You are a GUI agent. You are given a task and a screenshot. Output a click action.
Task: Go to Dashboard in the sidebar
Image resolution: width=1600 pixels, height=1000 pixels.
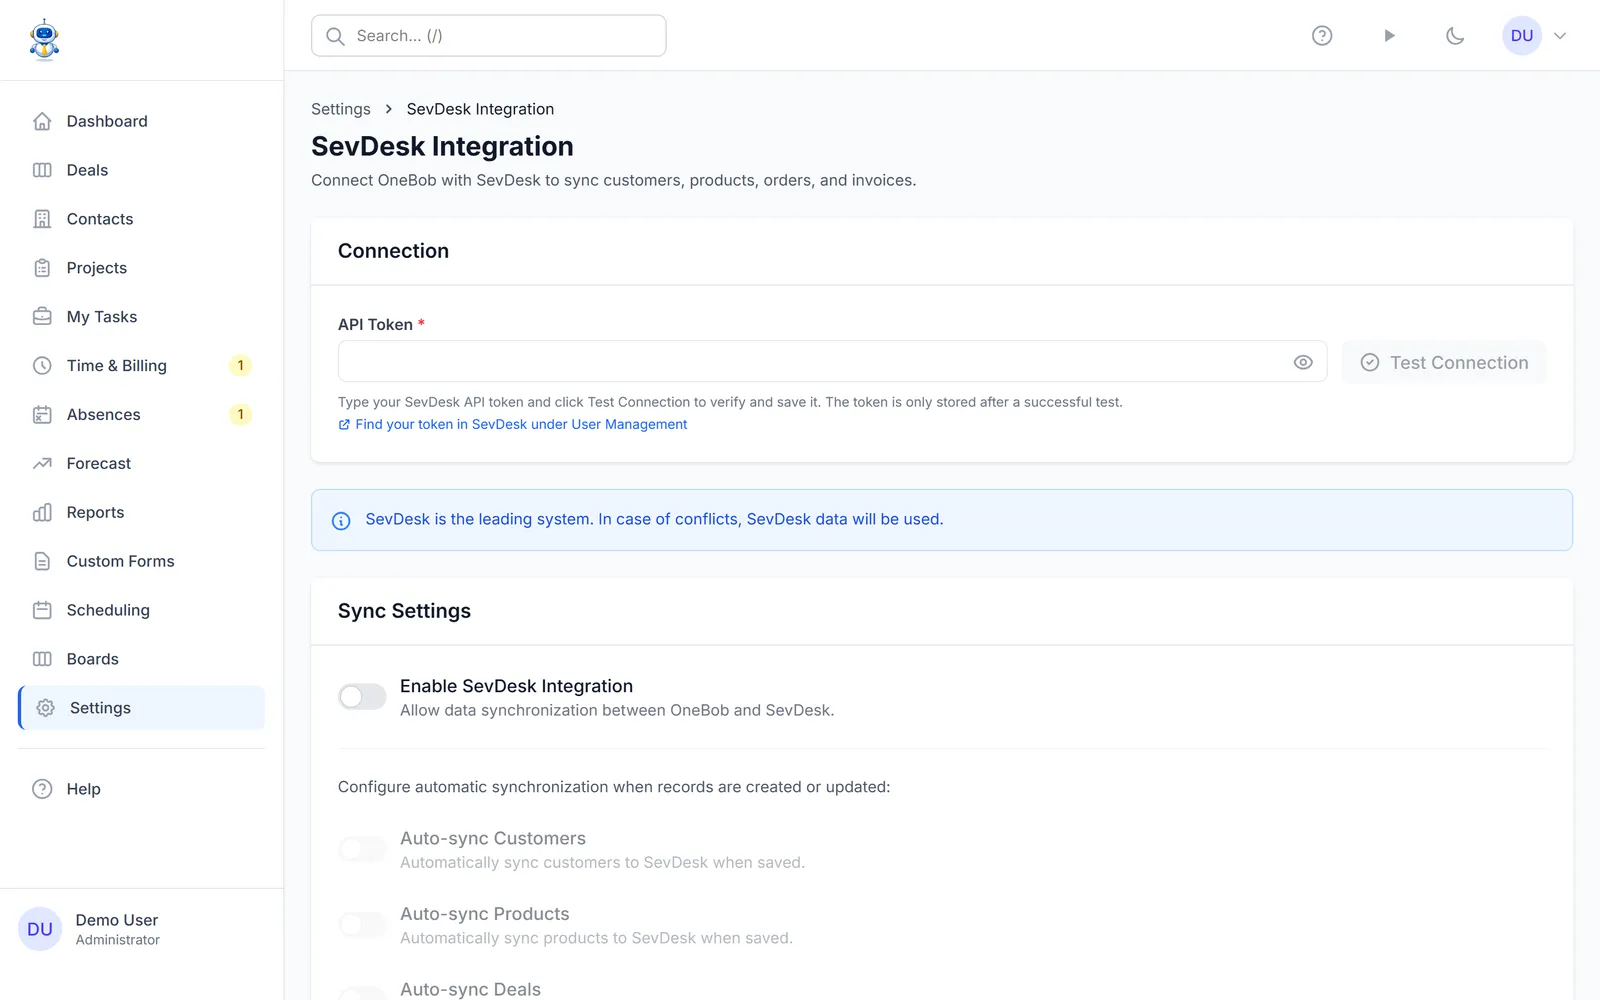142,121
